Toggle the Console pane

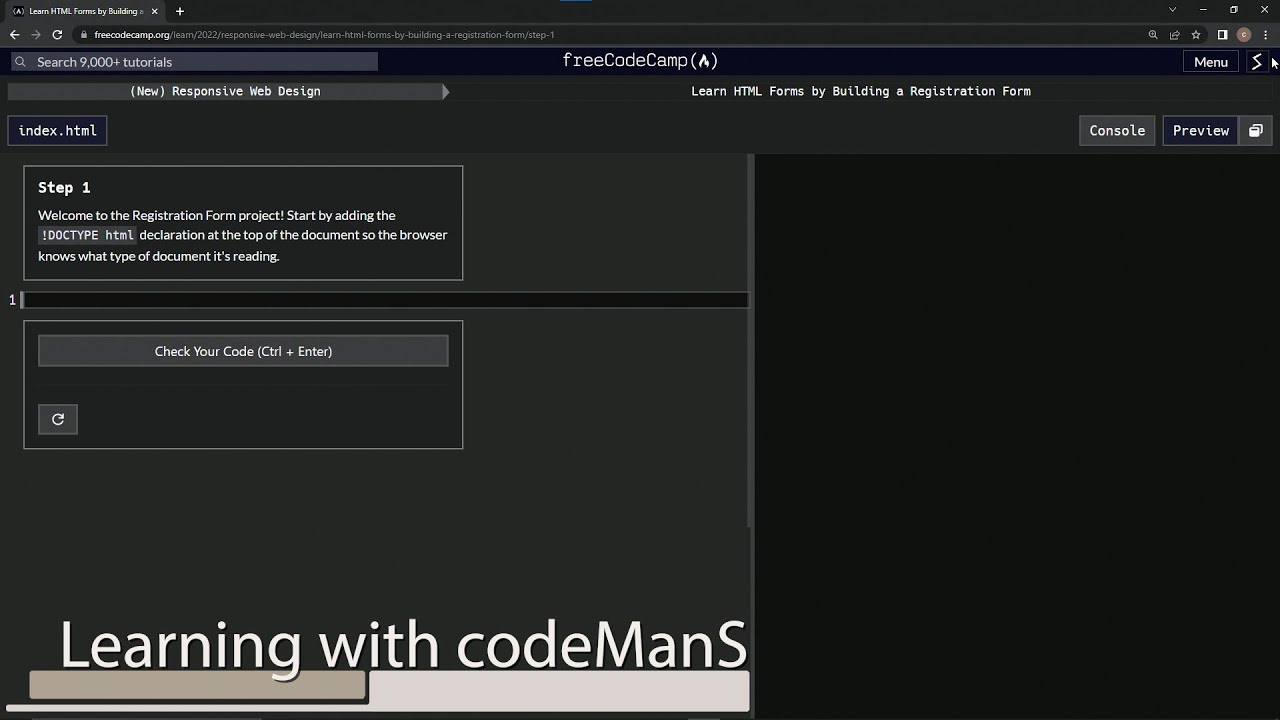[x=1117, y=131]
